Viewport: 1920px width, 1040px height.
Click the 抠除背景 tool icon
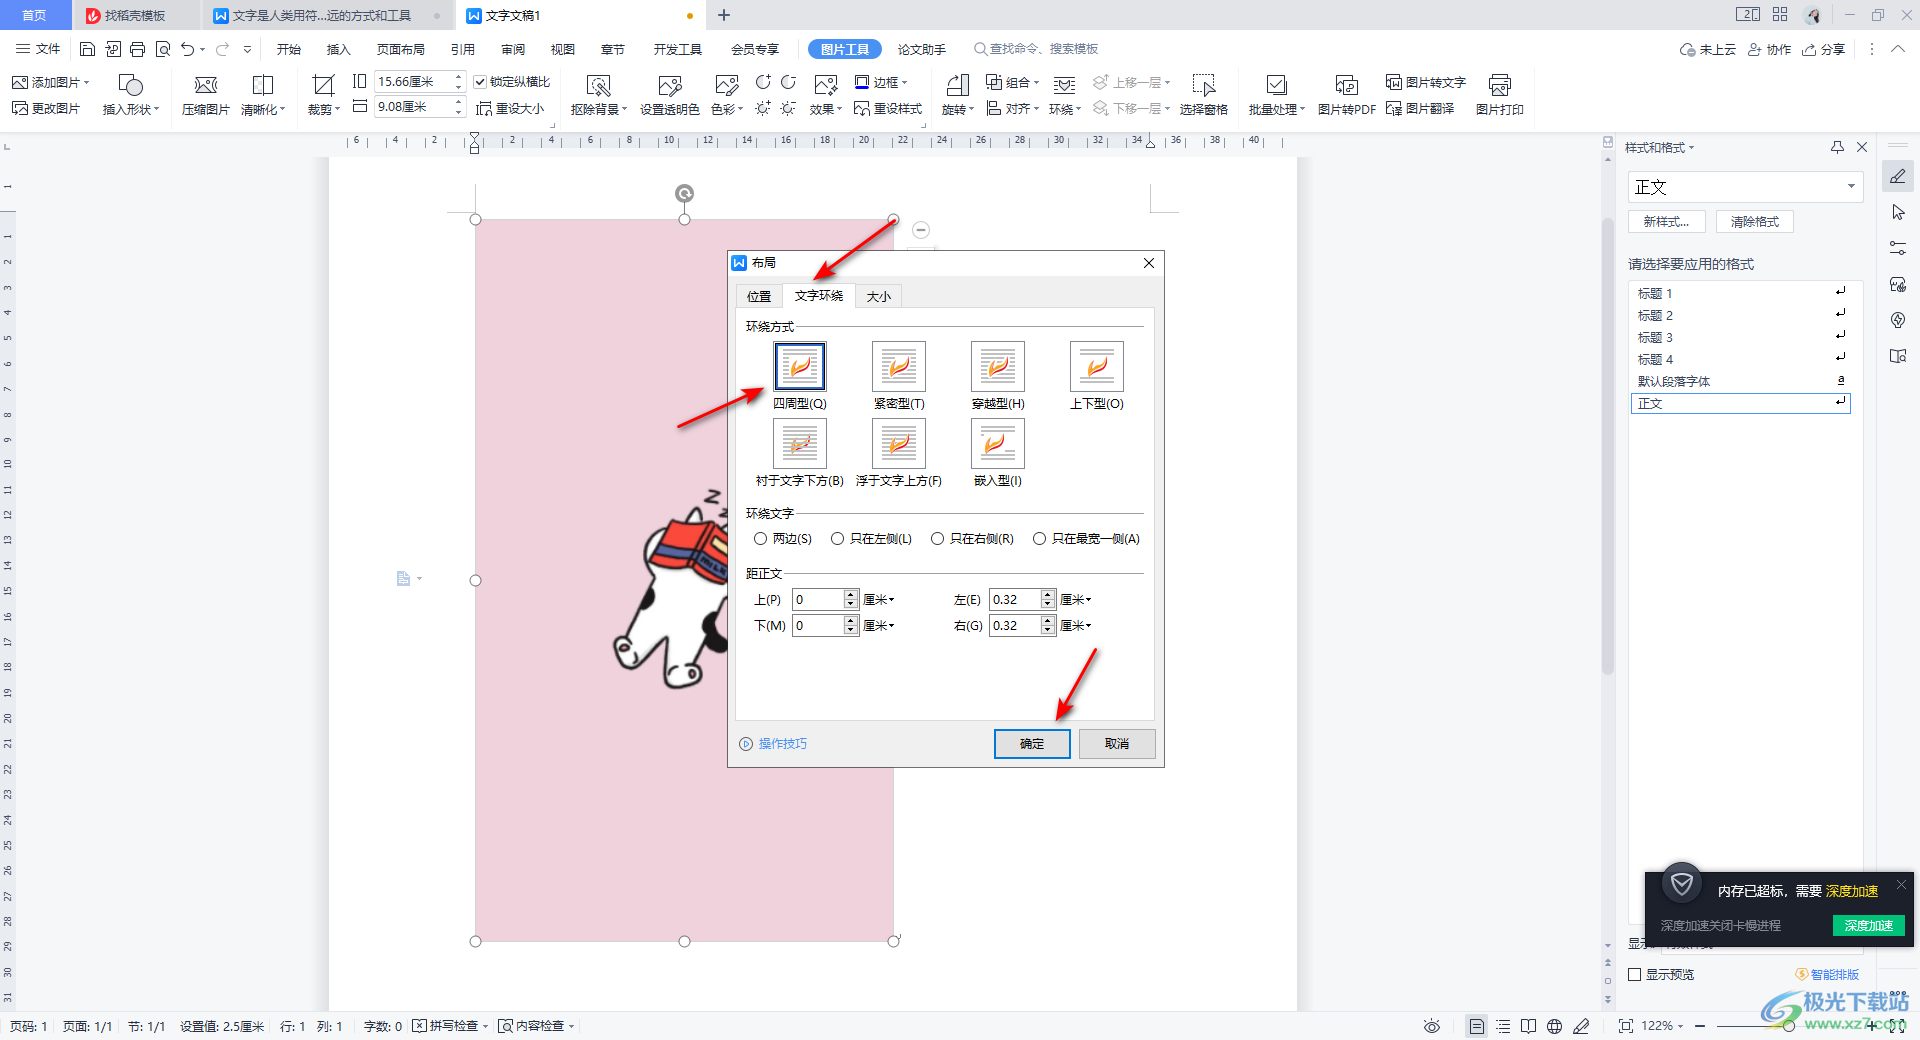click(598, 86)
